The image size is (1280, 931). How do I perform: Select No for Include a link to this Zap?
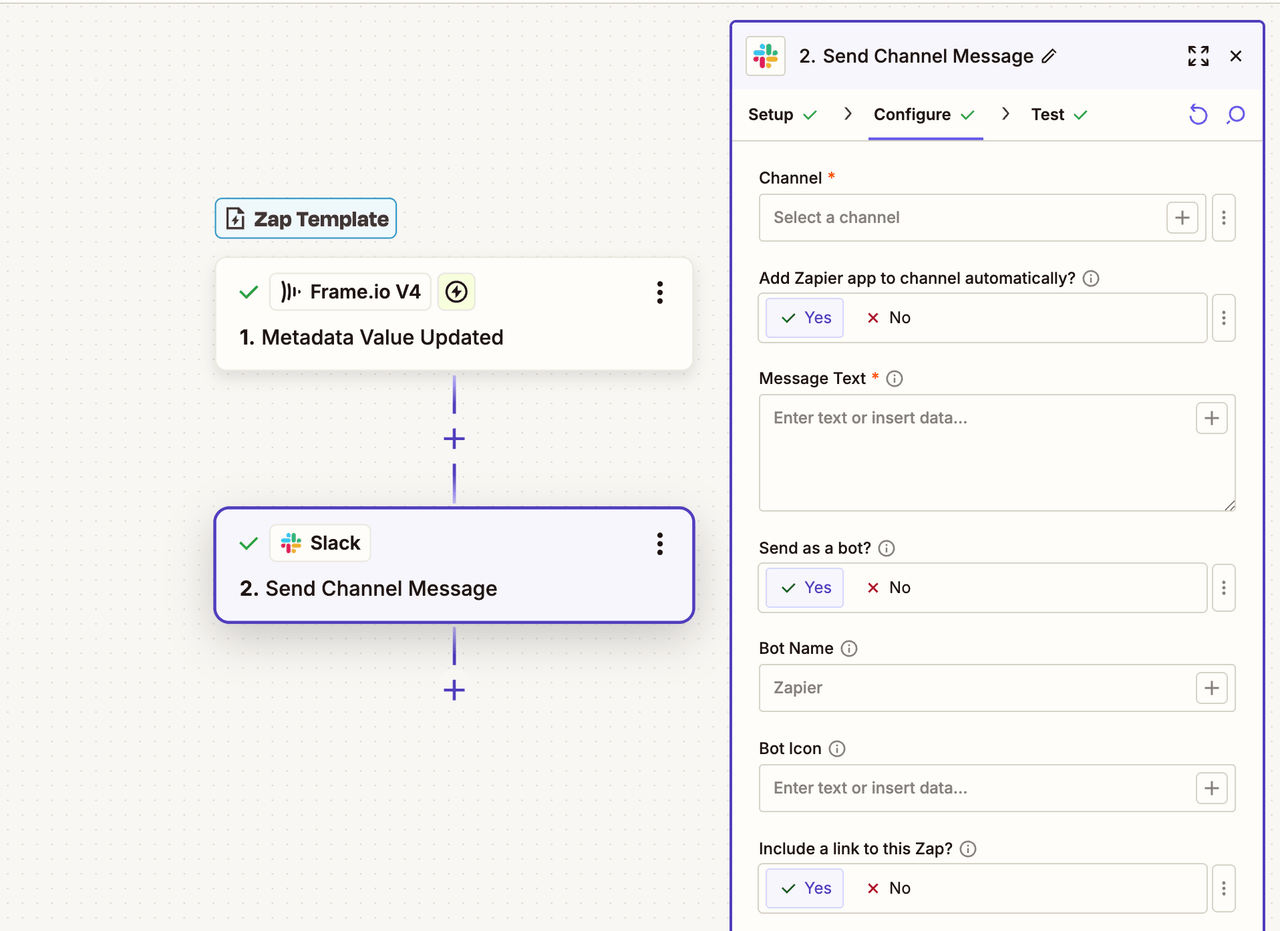click(x=888, y=888)
